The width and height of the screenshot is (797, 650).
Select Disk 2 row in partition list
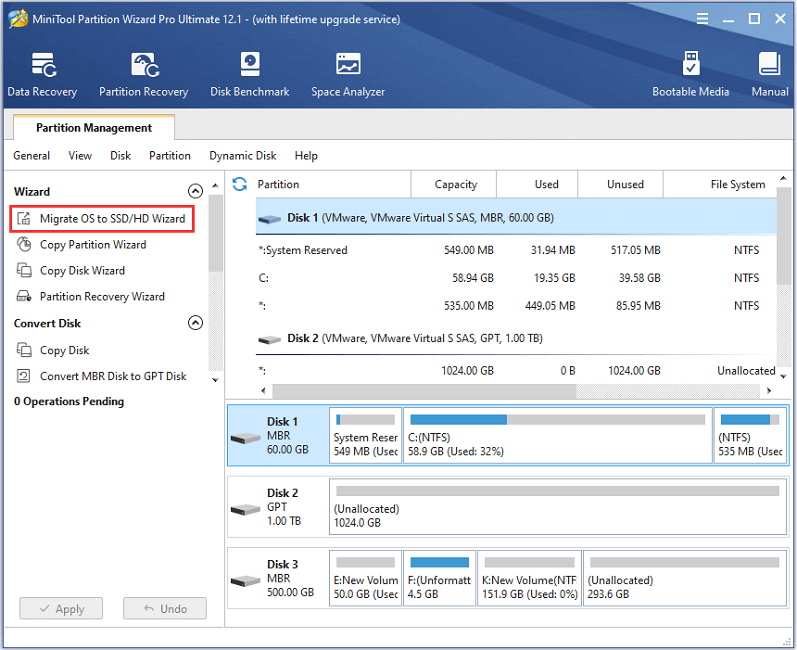point(516,338)
